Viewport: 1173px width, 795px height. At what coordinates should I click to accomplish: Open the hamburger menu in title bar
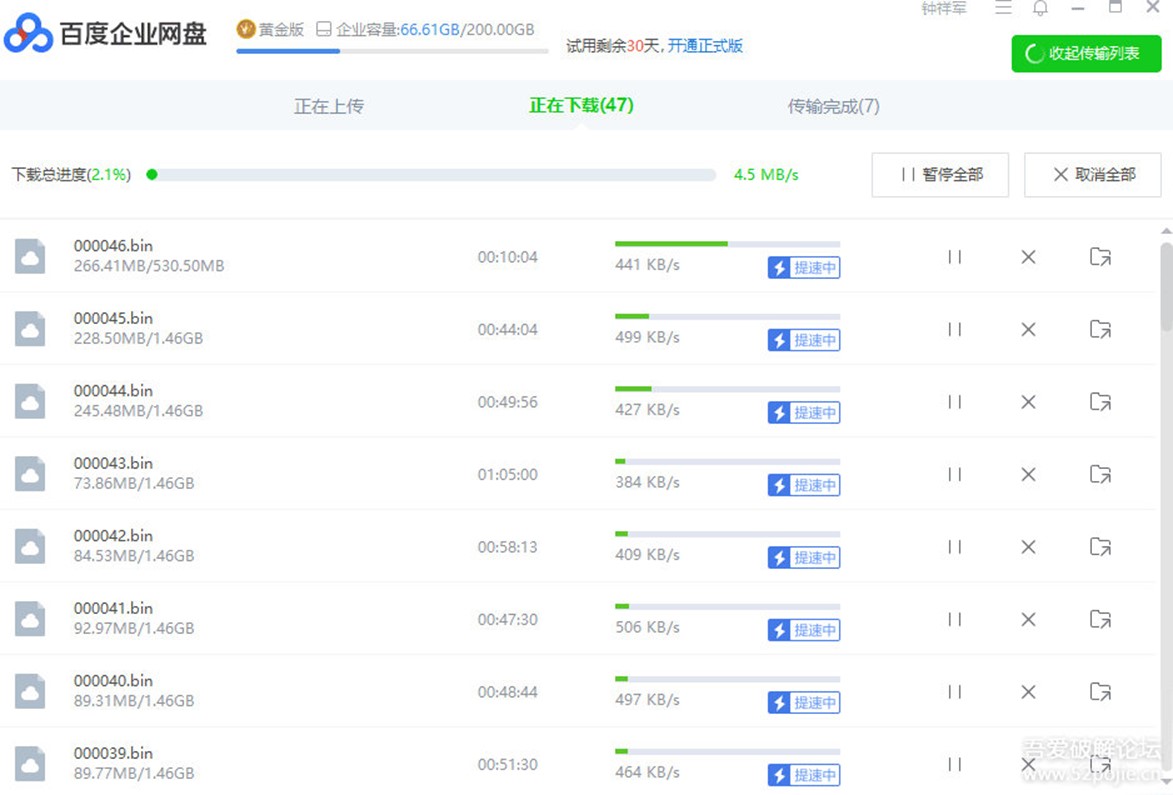(1003, 9)
